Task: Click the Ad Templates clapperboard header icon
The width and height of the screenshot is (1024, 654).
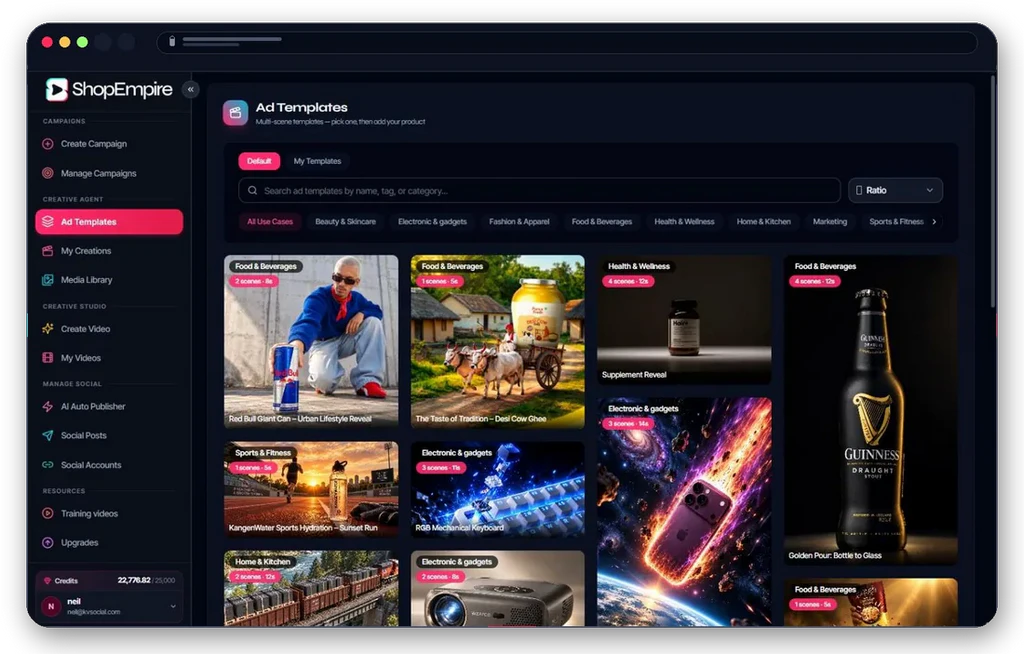Action: click(235, 112)
